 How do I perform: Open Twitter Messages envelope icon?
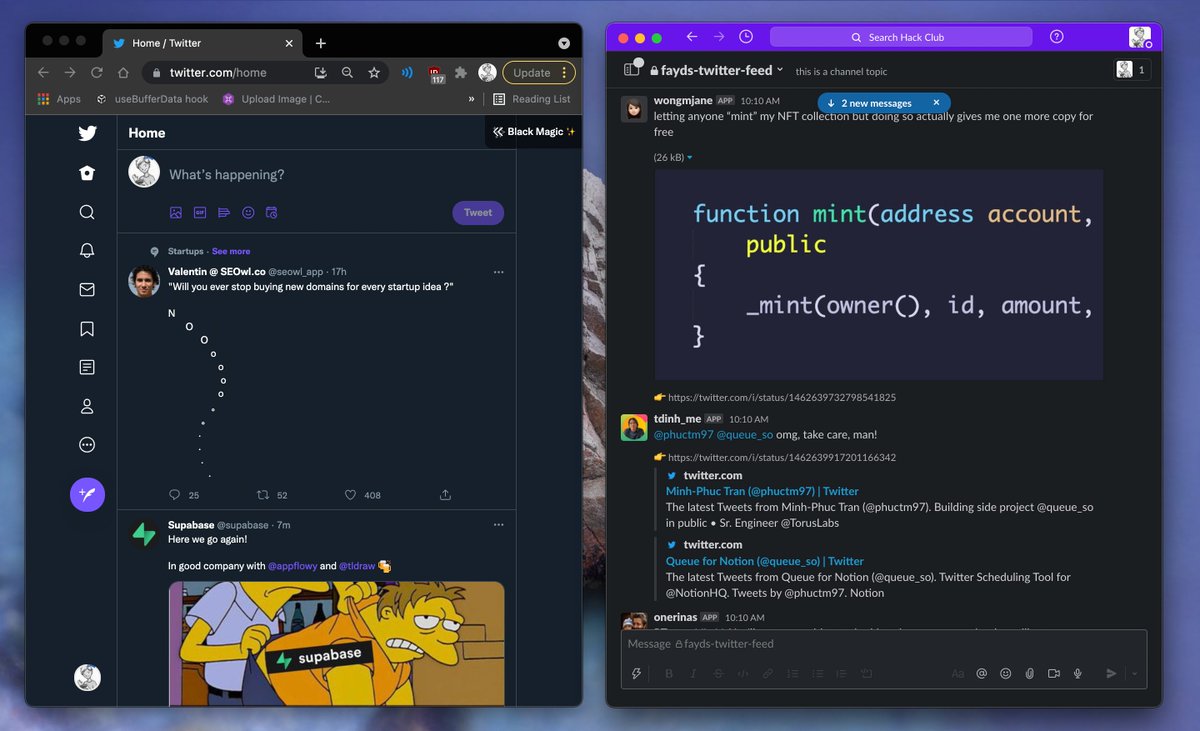87,290
